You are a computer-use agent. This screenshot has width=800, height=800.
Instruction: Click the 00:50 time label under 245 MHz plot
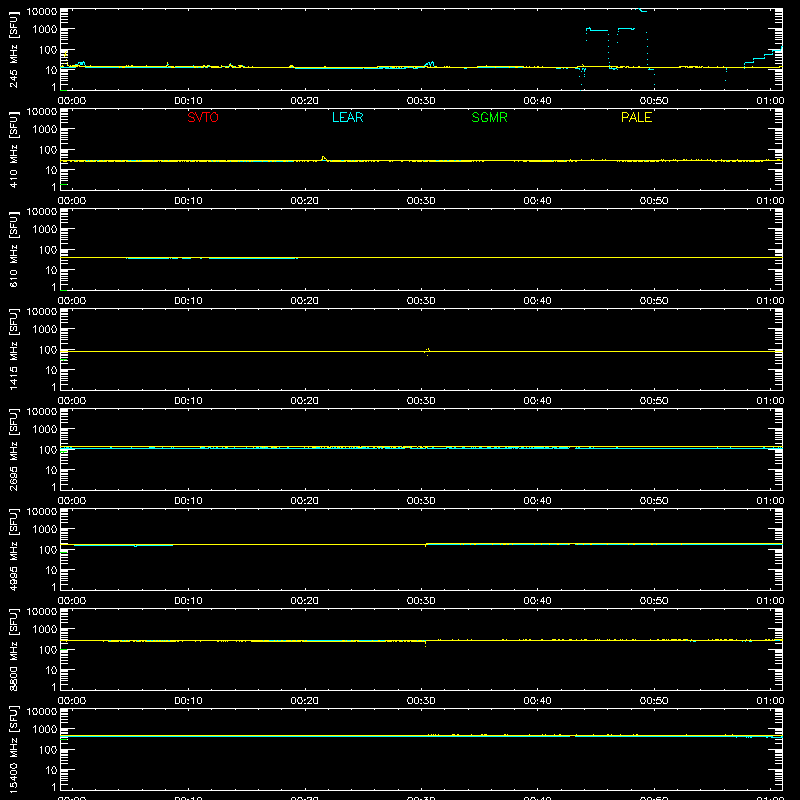click(x=654, y=101)
